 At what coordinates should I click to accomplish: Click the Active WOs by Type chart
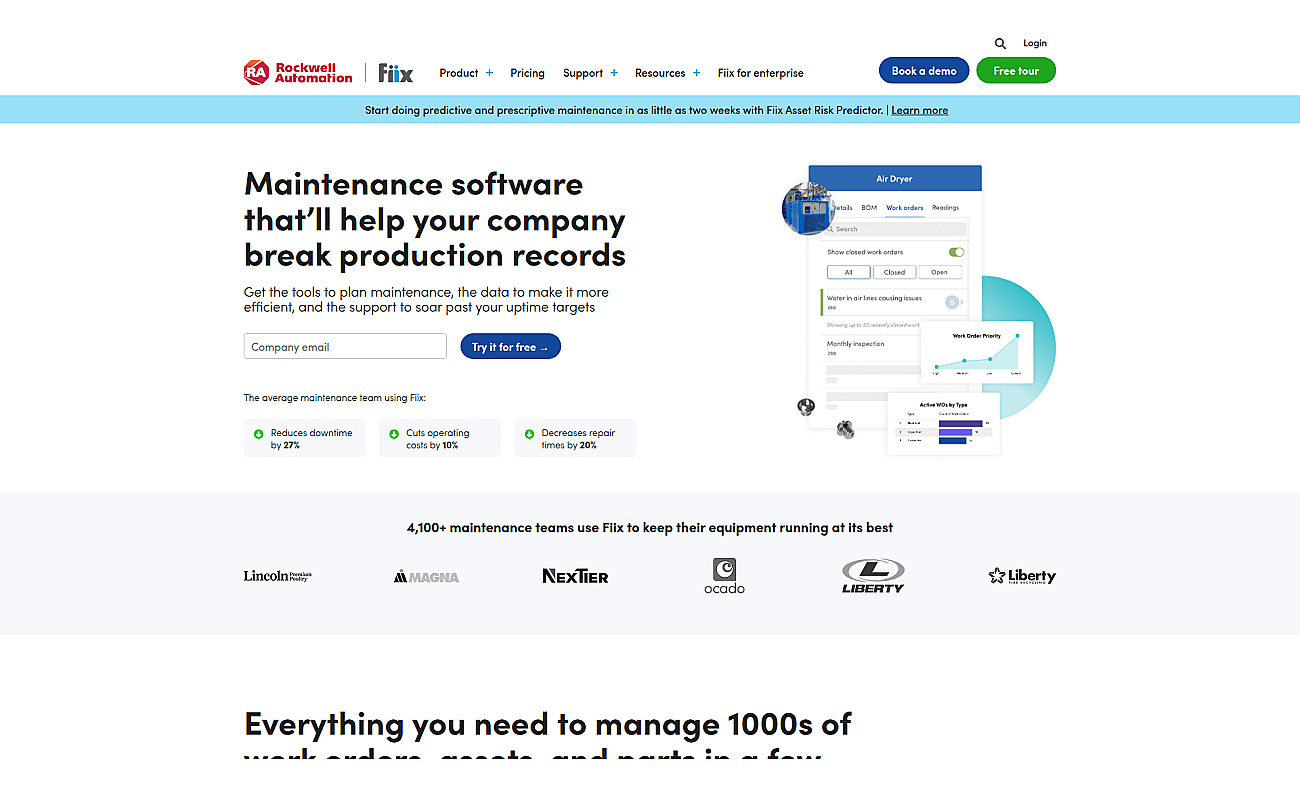point(943,423)
